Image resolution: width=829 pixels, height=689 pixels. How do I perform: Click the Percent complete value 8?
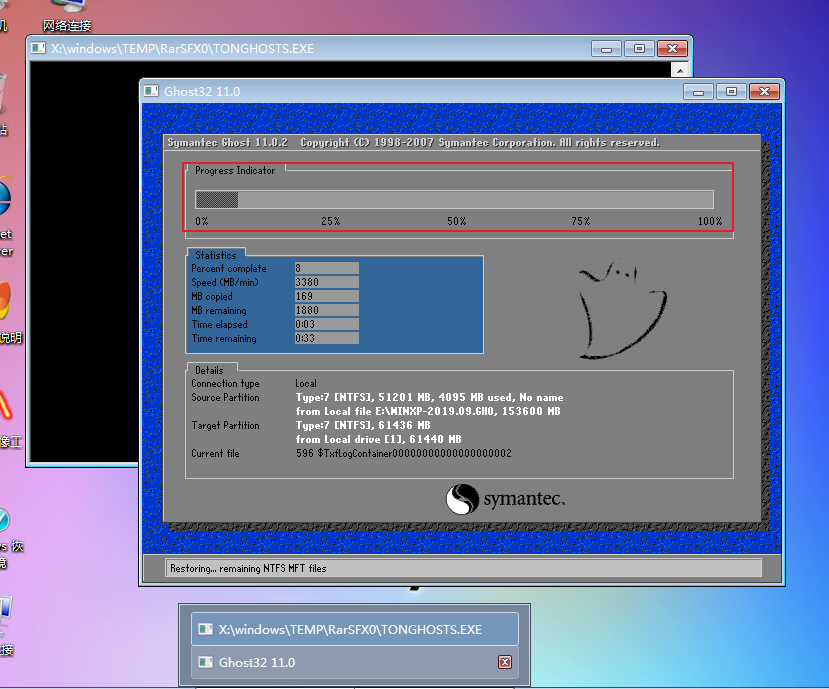coord(327,268)
